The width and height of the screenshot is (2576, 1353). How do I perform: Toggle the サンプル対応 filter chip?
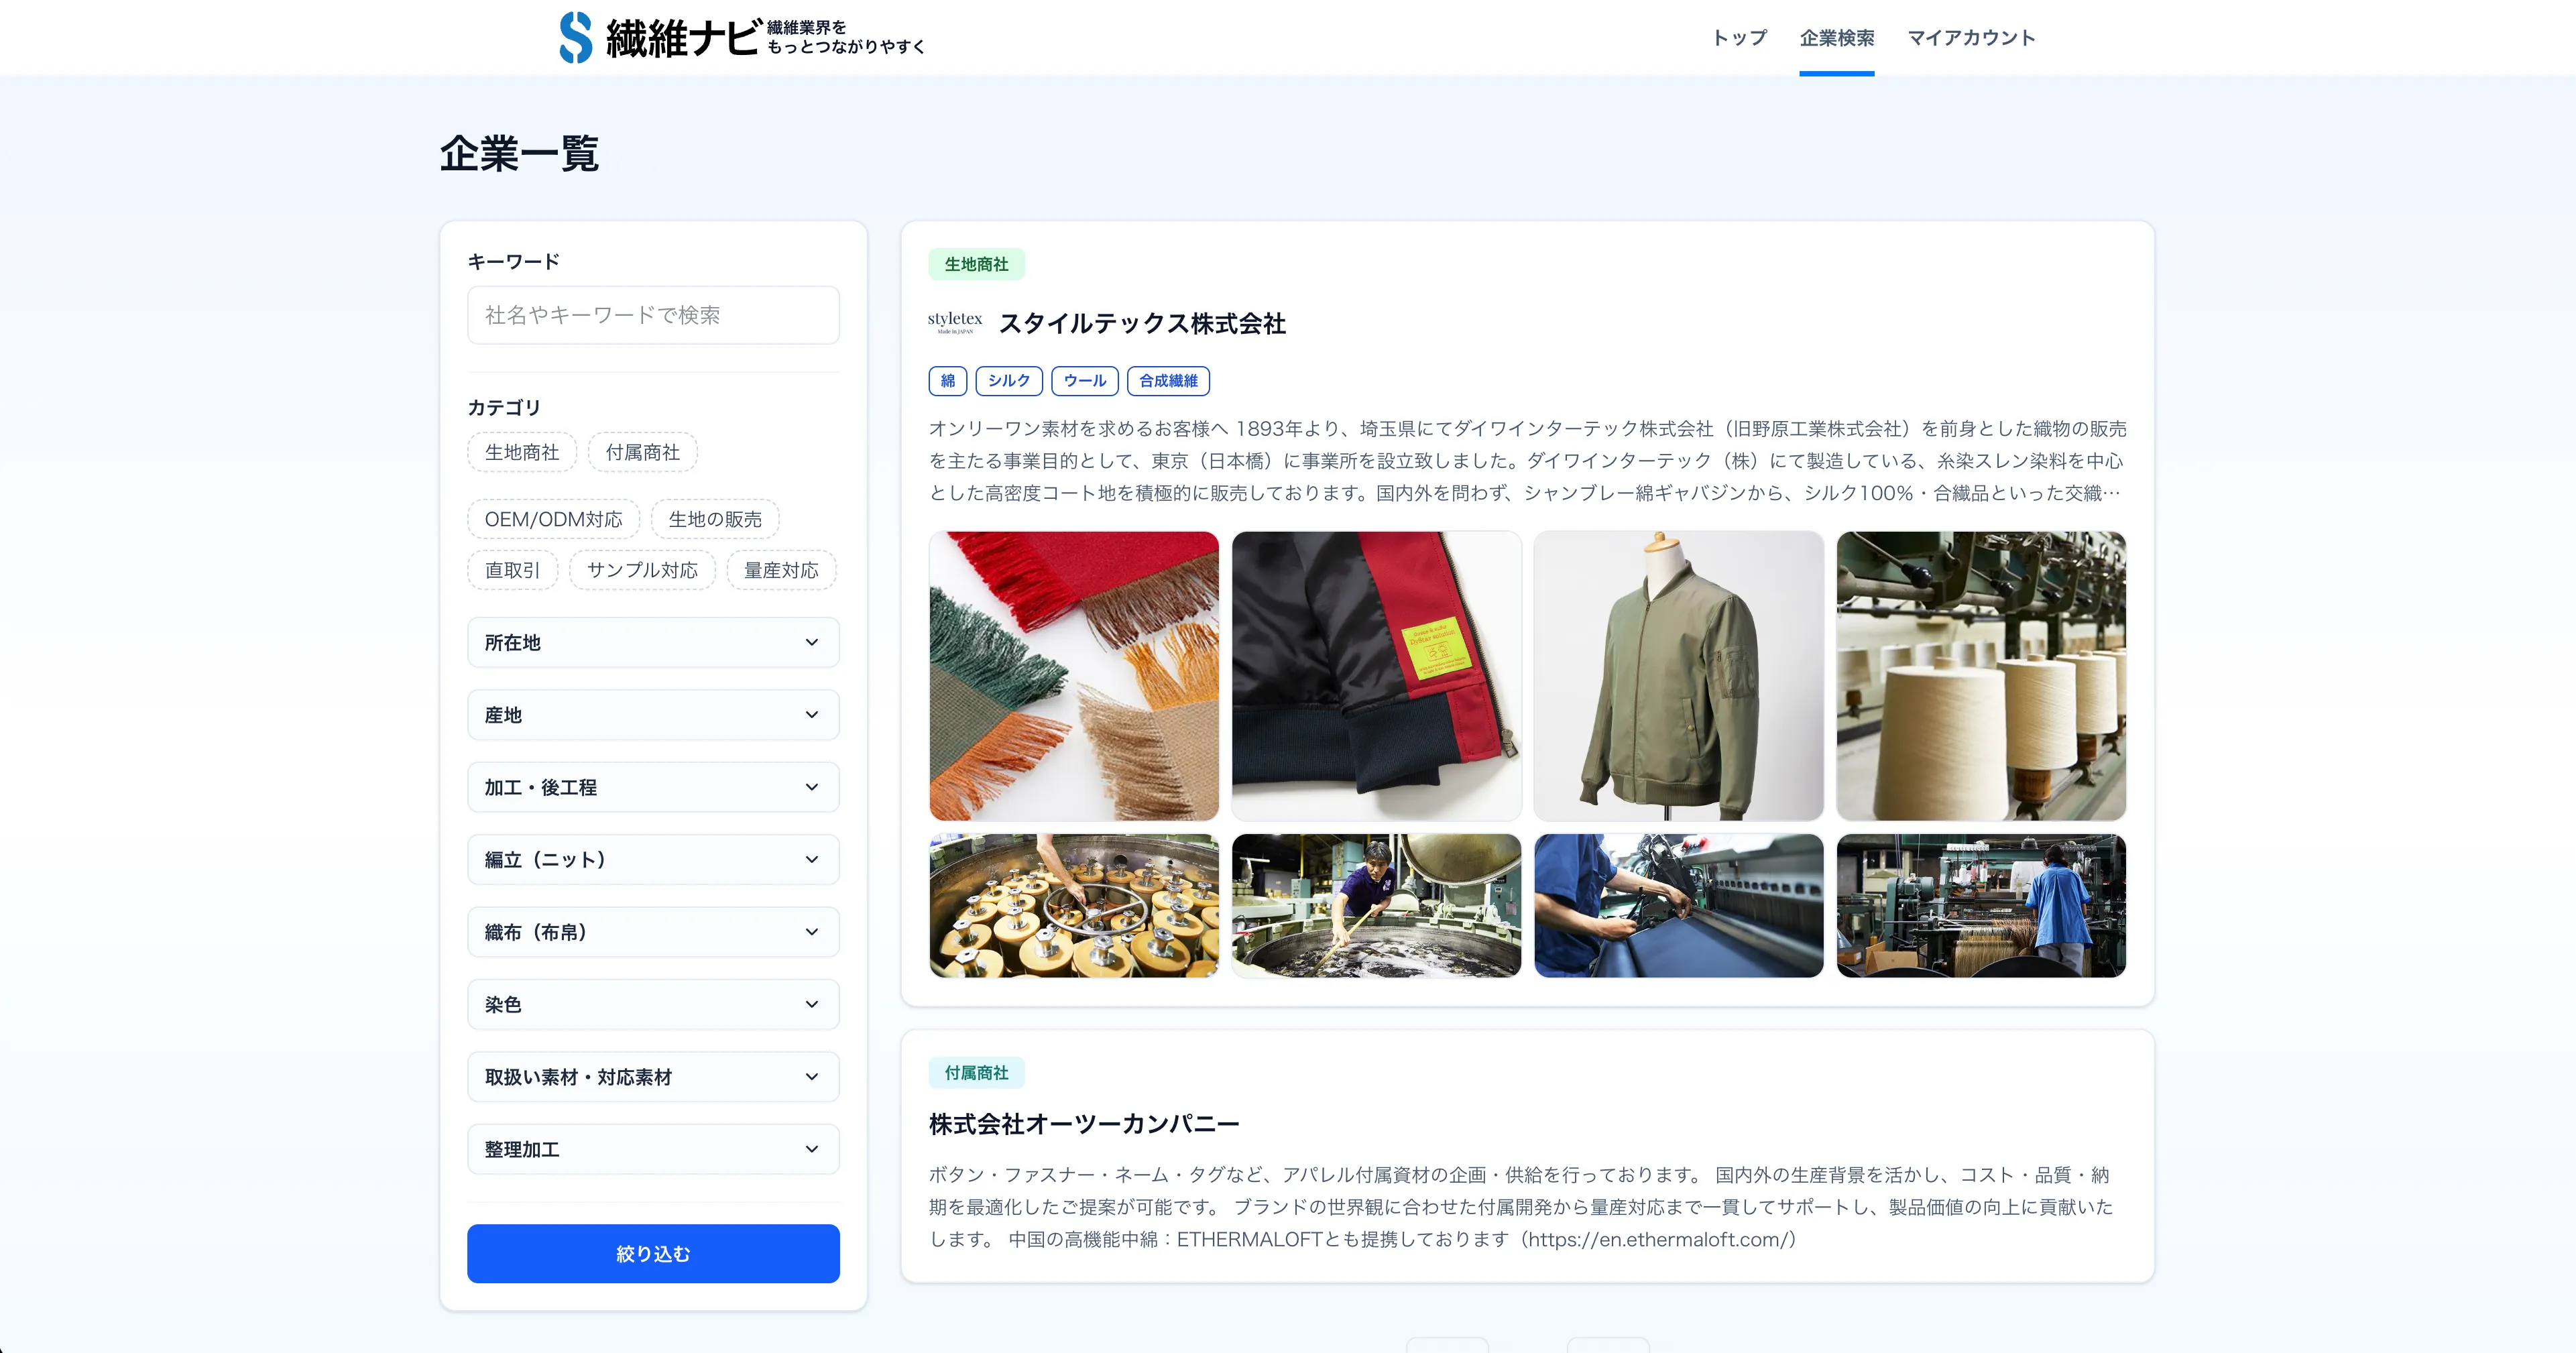[642, 570]
